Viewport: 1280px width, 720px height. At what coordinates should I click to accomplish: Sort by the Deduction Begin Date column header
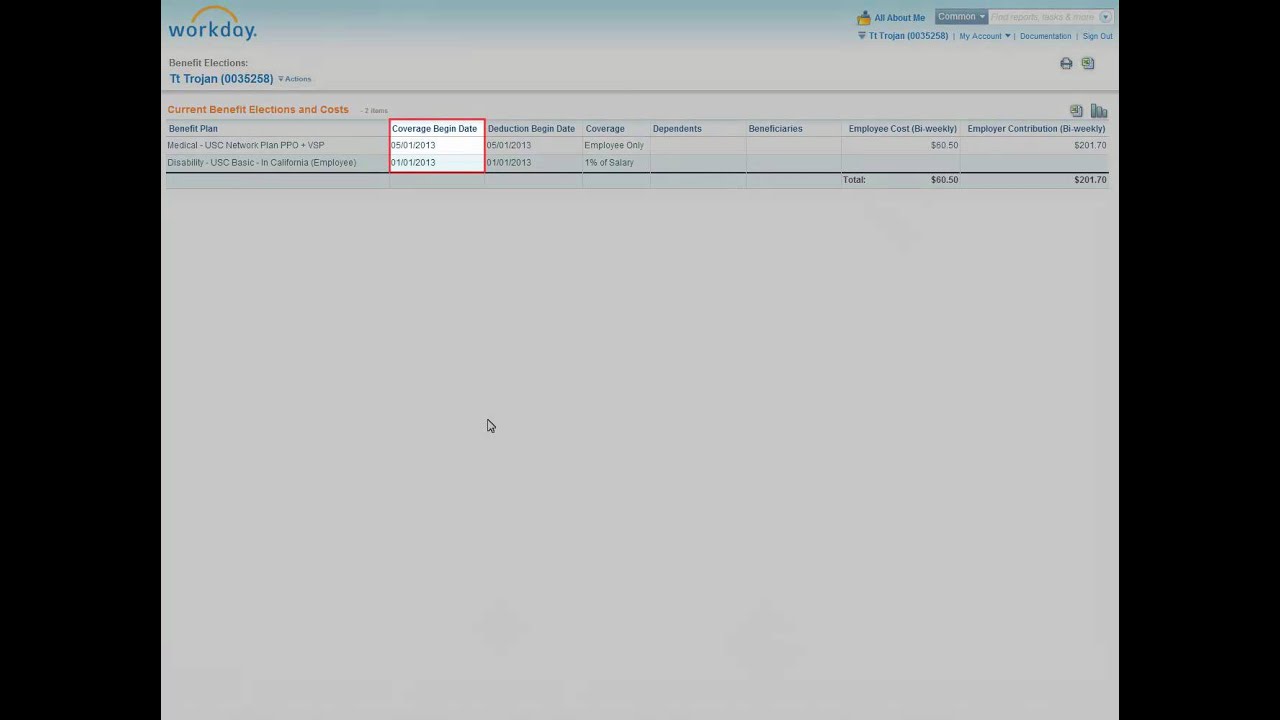pyautogui.click(x=531, y=129)
